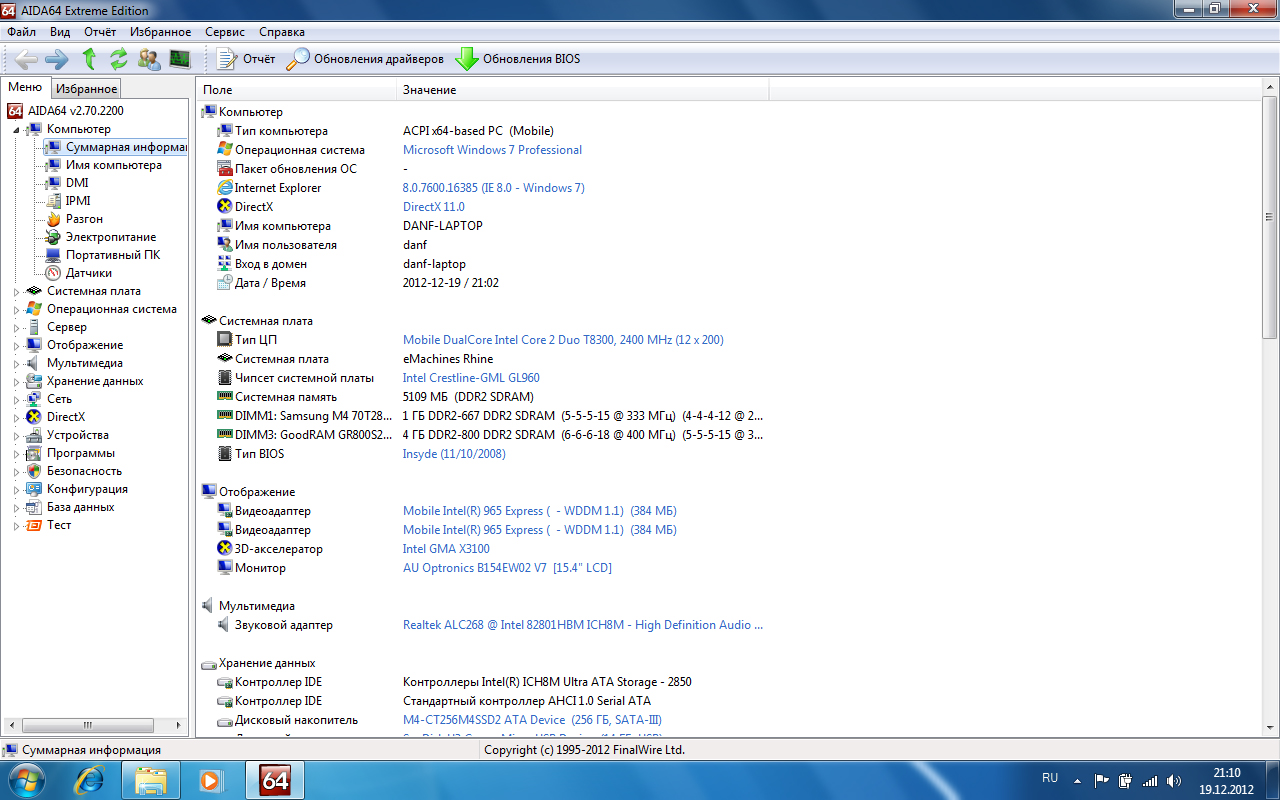Click the Устройства icon in tree

pyautogui.click(x=34, y=435)
